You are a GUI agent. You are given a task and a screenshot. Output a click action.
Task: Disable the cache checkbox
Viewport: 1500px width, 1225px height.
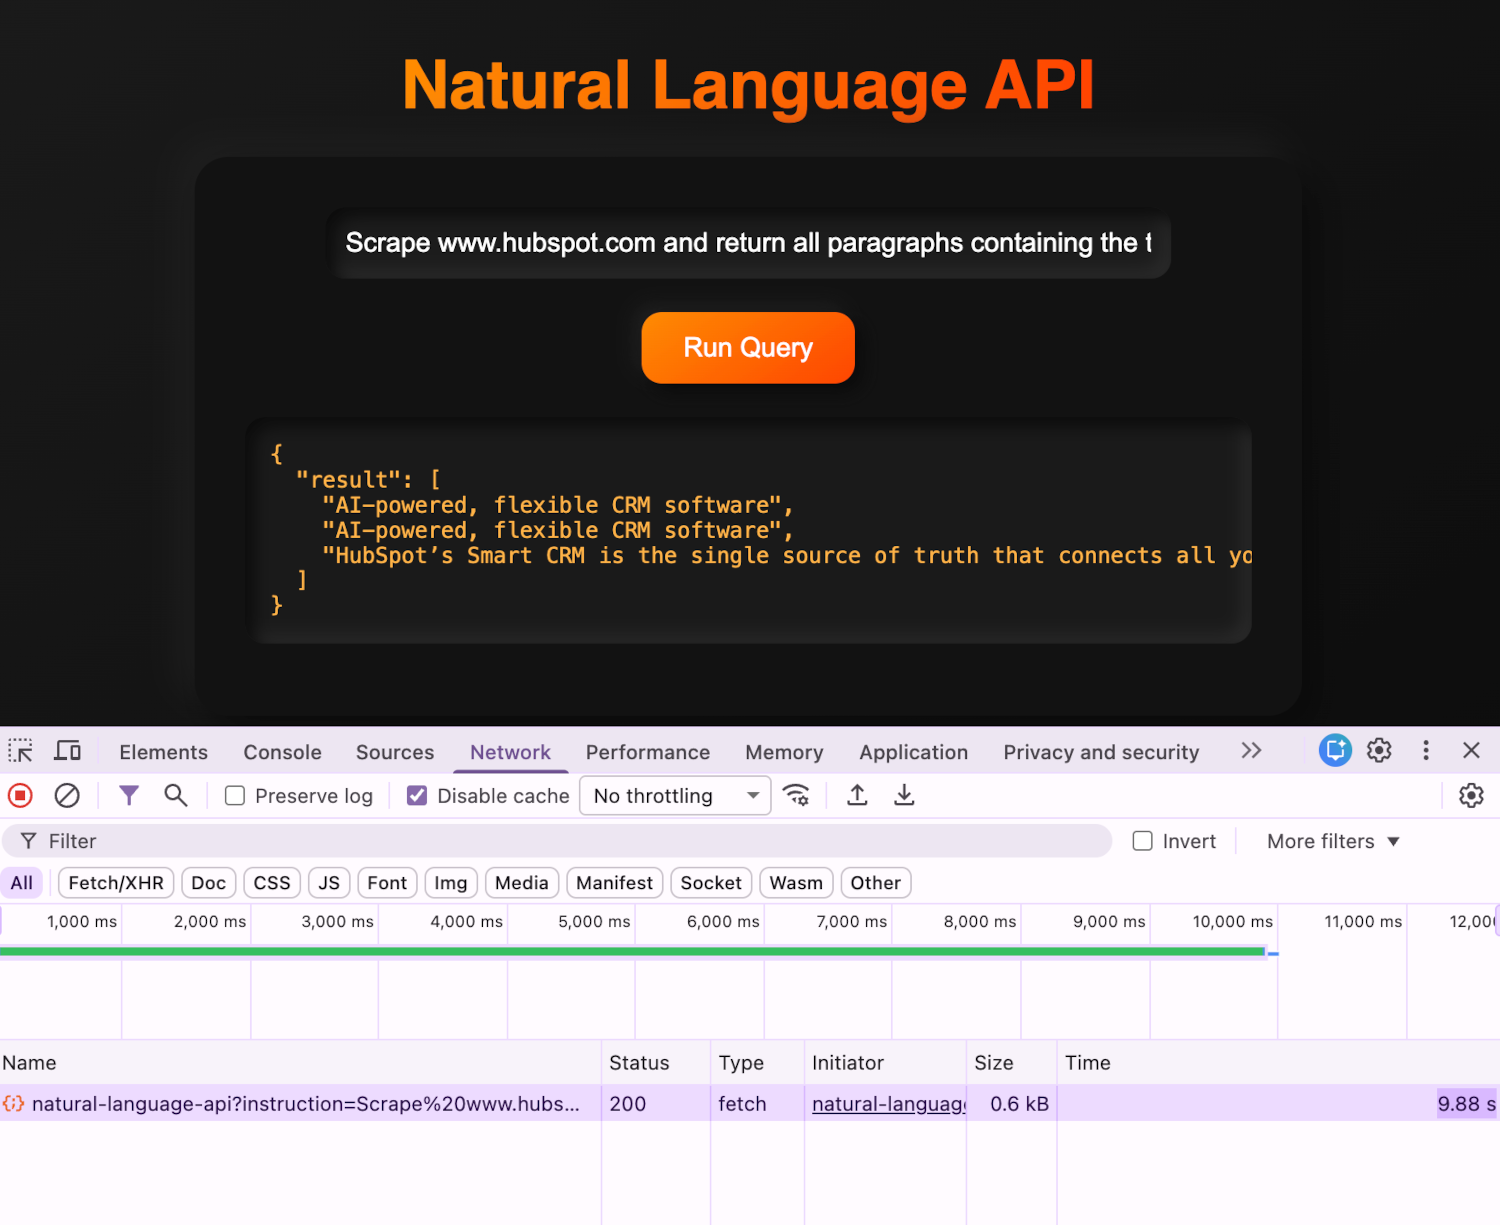tap(417, 795)
